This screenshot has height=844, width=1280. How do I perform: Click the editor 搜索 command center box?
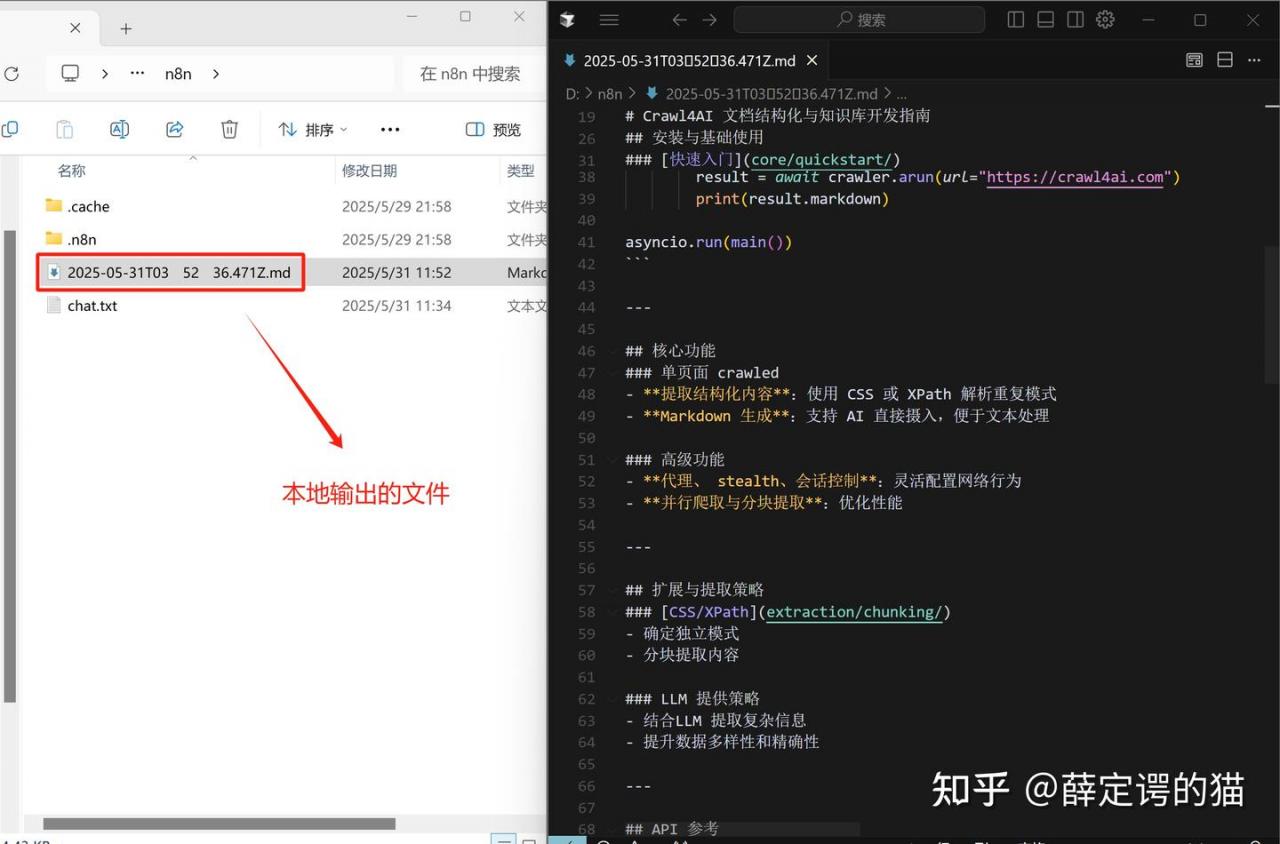[859, 19]
